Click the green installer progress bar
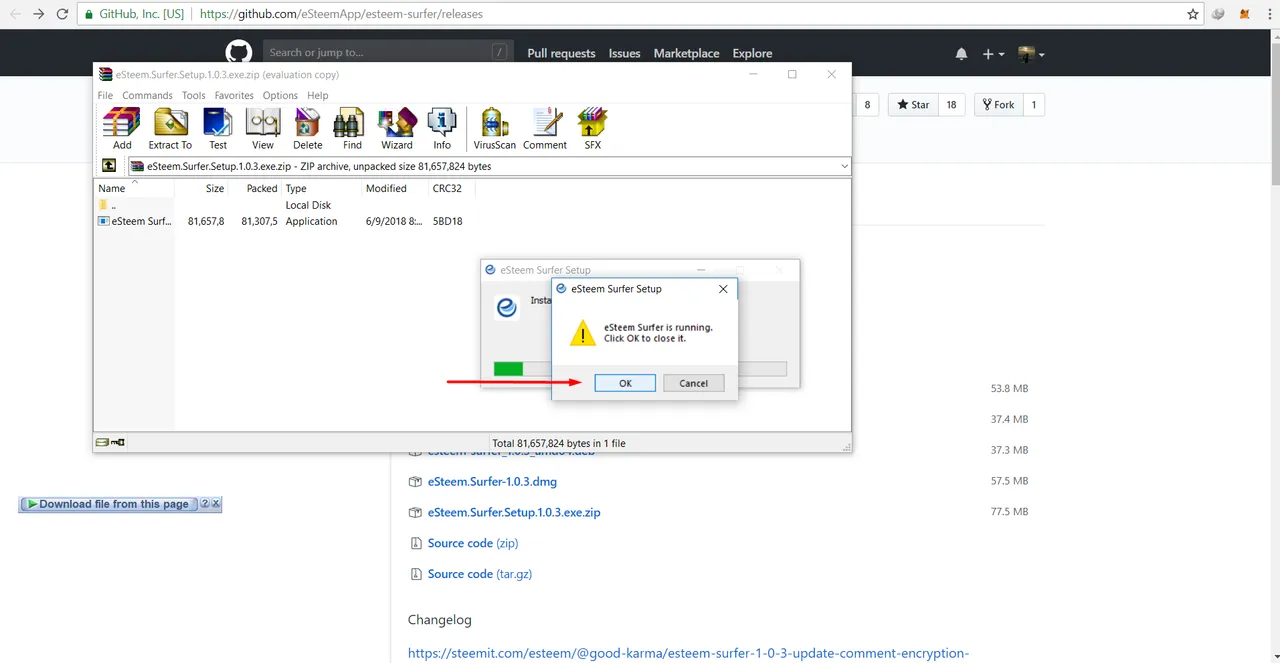Screen dimensions: 1280x663 coord(508,369)
